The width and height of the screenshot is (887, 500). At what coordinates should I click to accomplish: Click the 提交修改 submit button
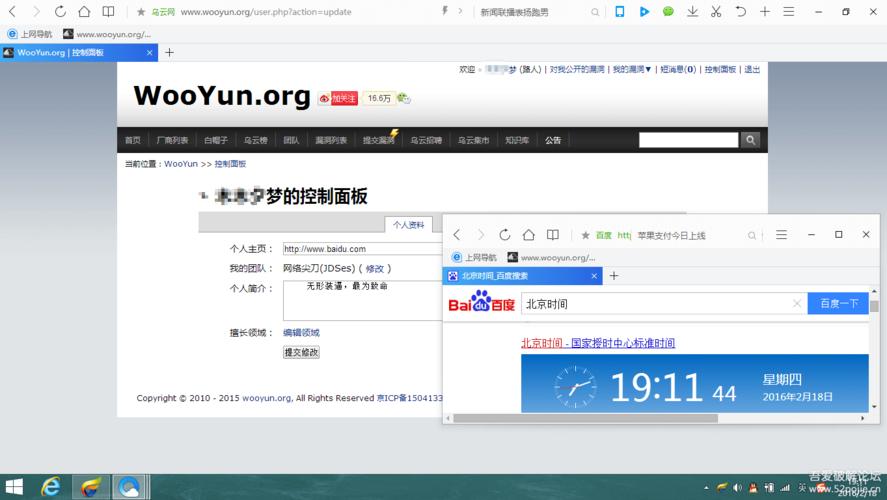coord(302,352)
